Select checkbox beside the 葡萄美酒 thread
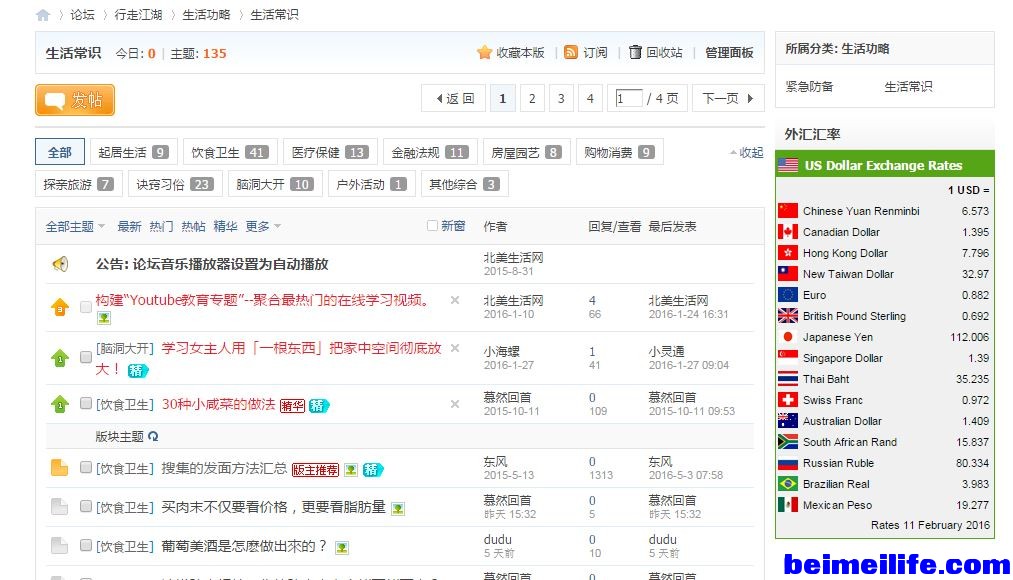The height and width of the screenshot is (580, 1013). [86, 546]
